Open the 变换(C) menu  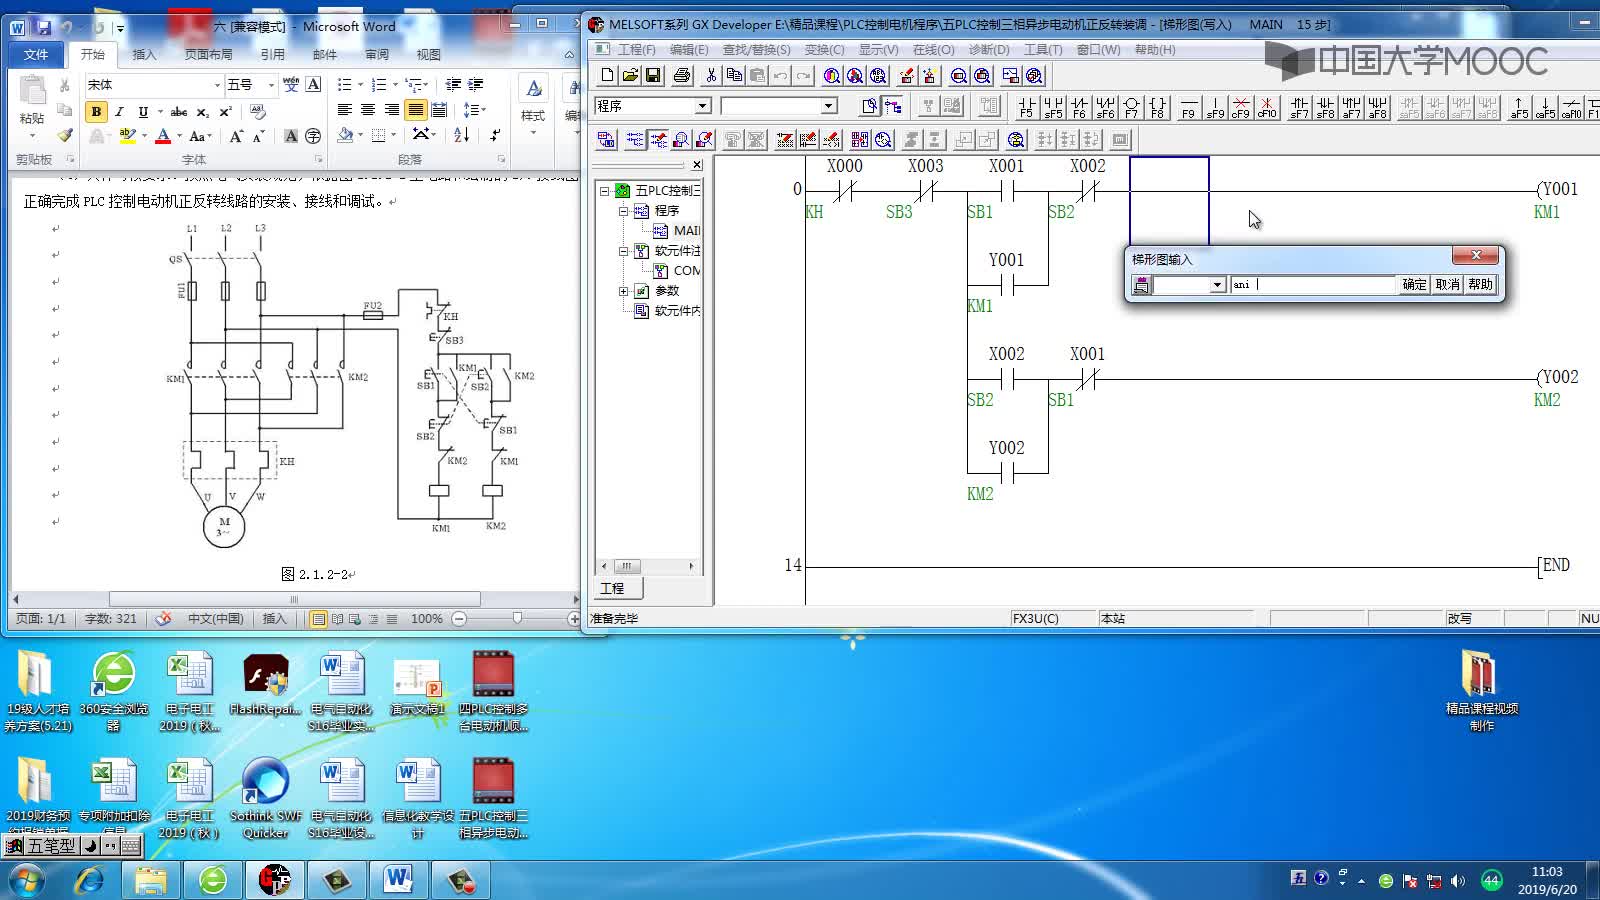(x=824, y=49)
